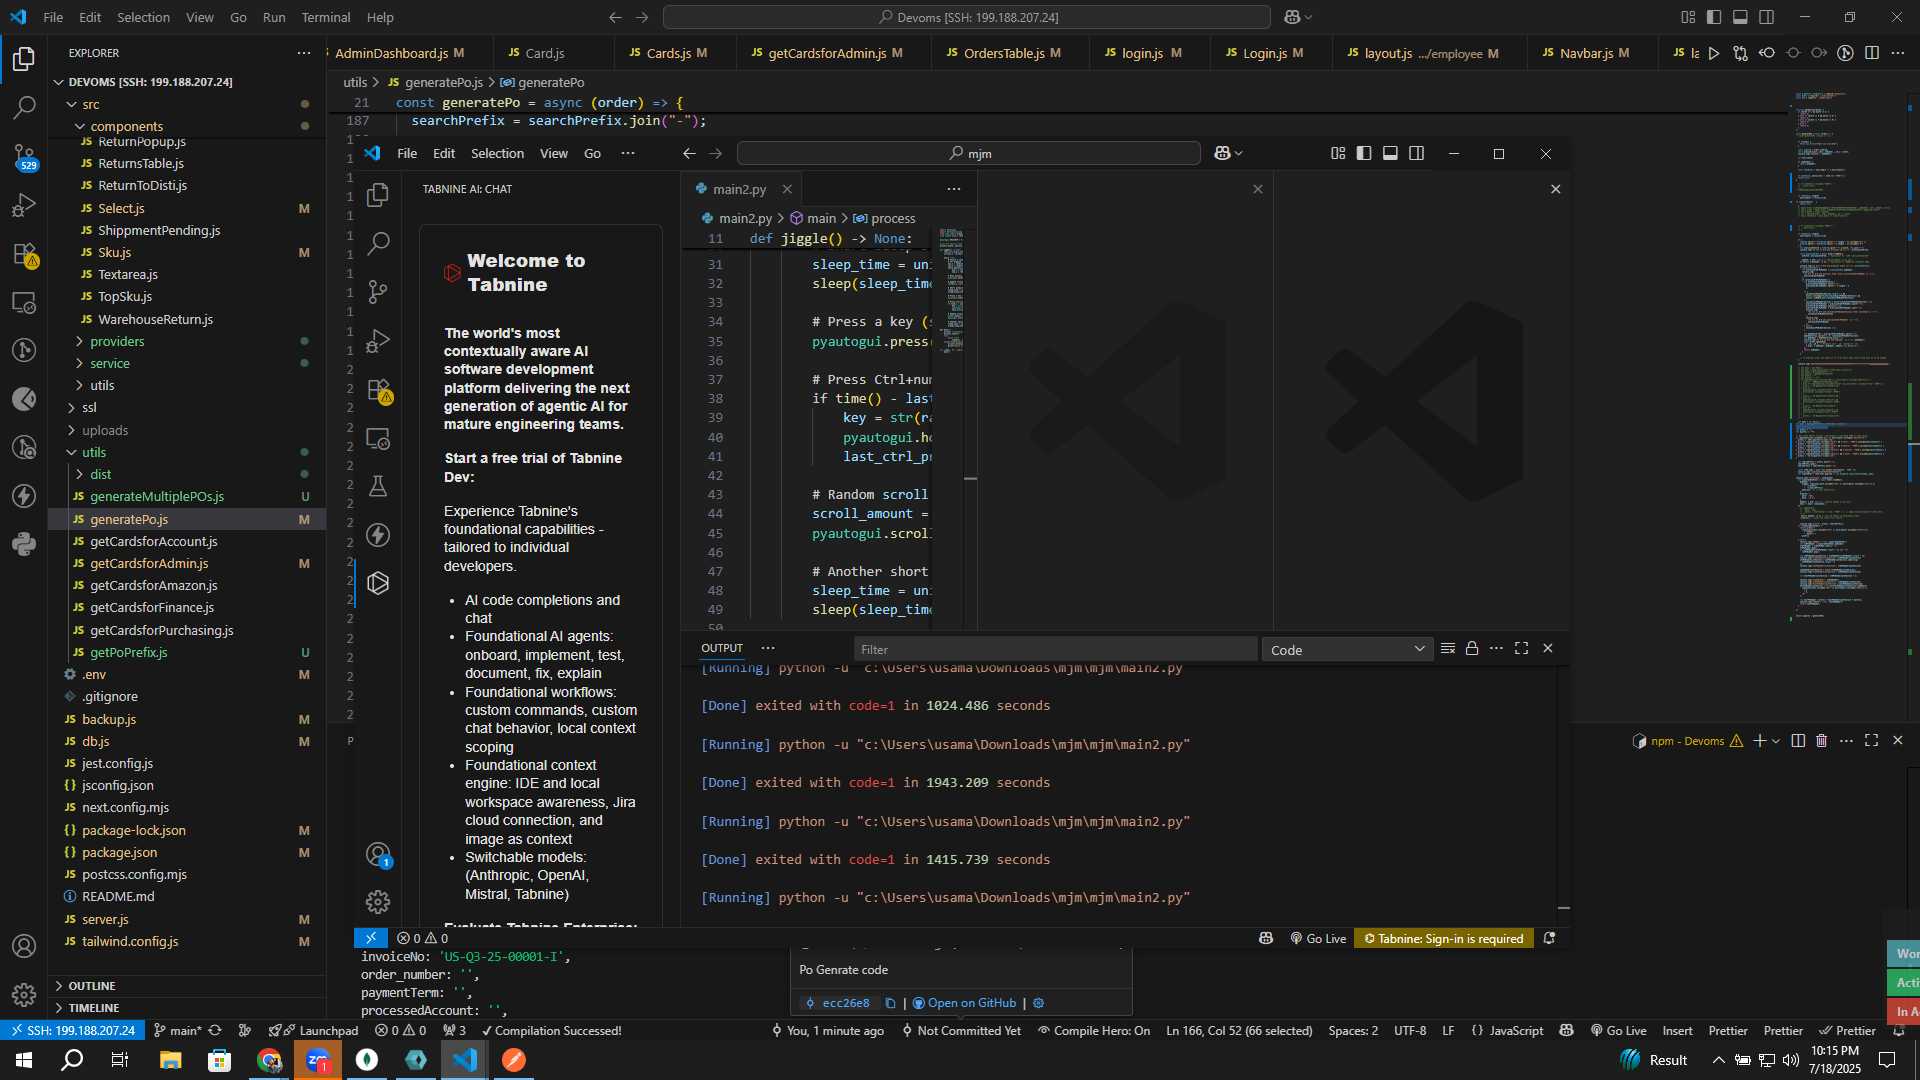The image size is (1920, 1080).
Task: Expand the providers folder
Action: point(117,342)
